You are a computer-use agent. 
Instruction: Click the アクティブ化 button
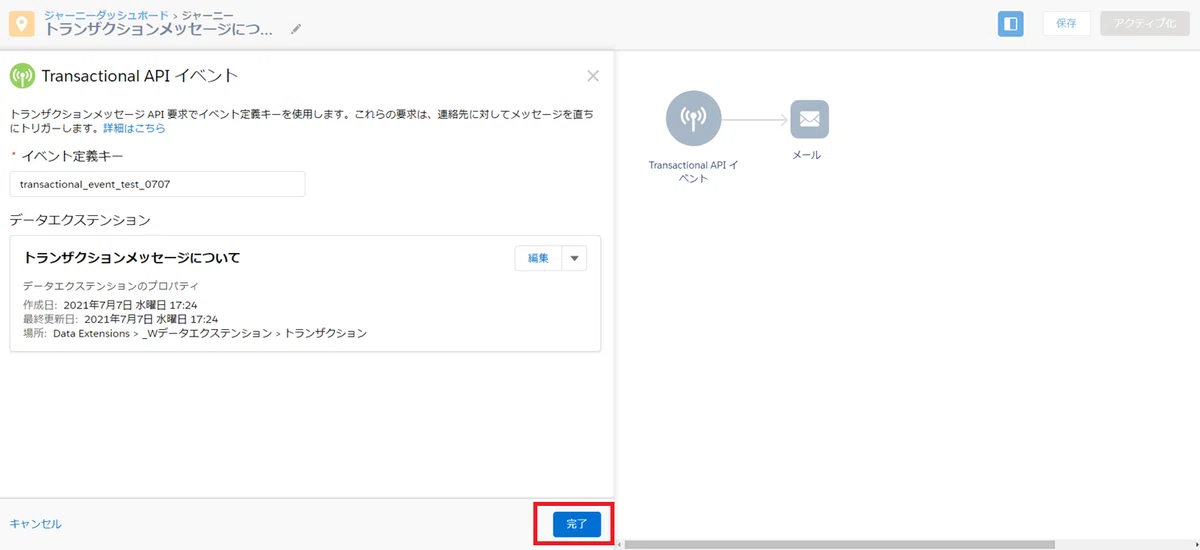1145,23
